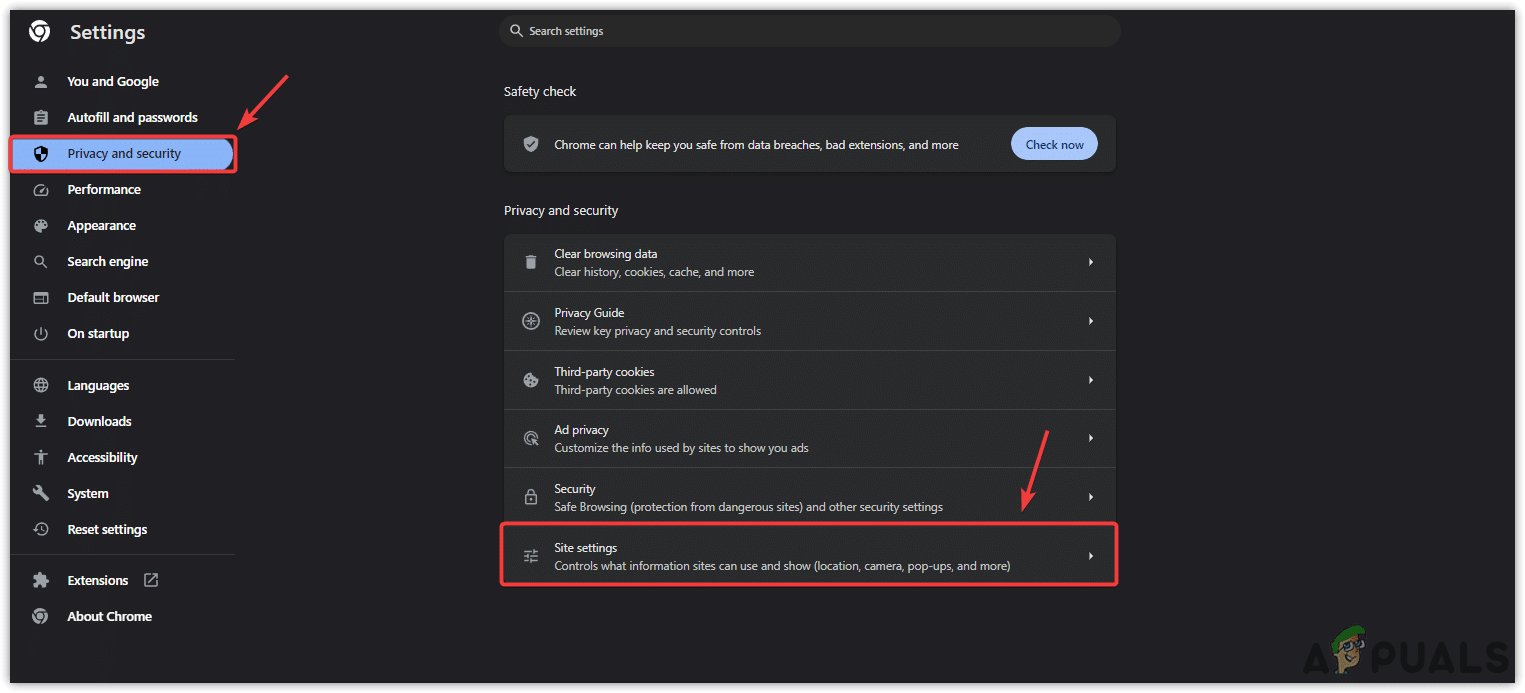This screenshot has height=693, width=1525.
Task: Open Reset settings in the sidebar
Action: pos(107,530)
